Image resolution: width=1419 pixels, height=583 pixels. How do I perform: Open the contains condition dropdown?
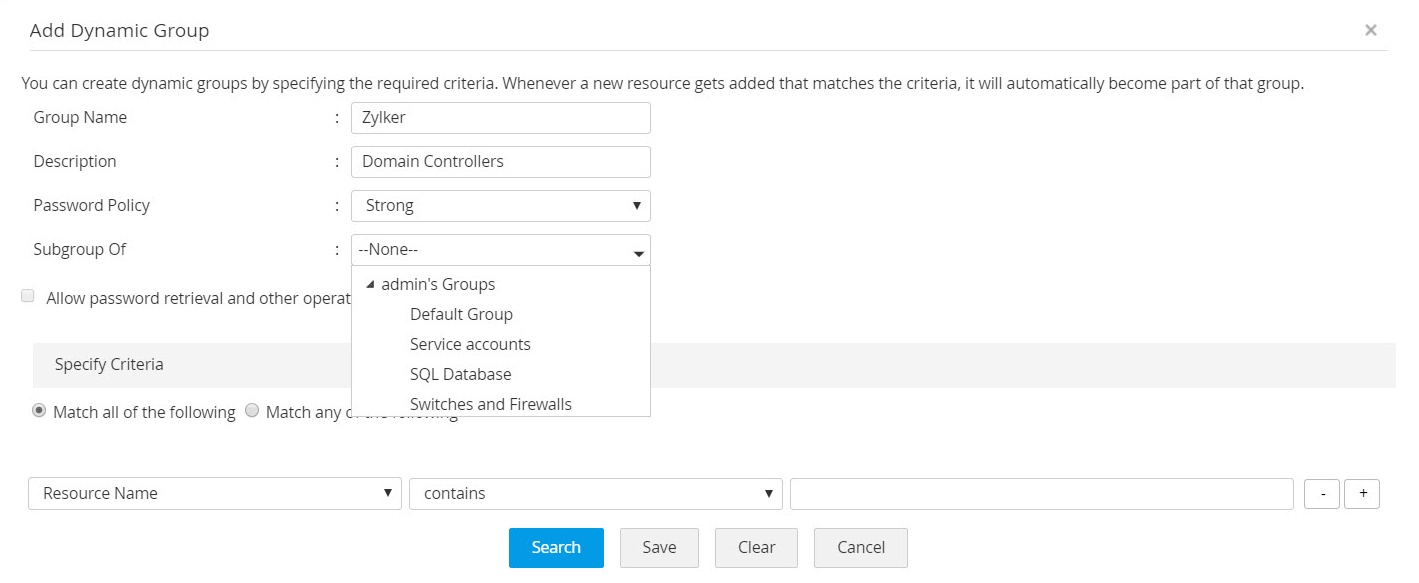pyautogui.click(x=595, y=494)
